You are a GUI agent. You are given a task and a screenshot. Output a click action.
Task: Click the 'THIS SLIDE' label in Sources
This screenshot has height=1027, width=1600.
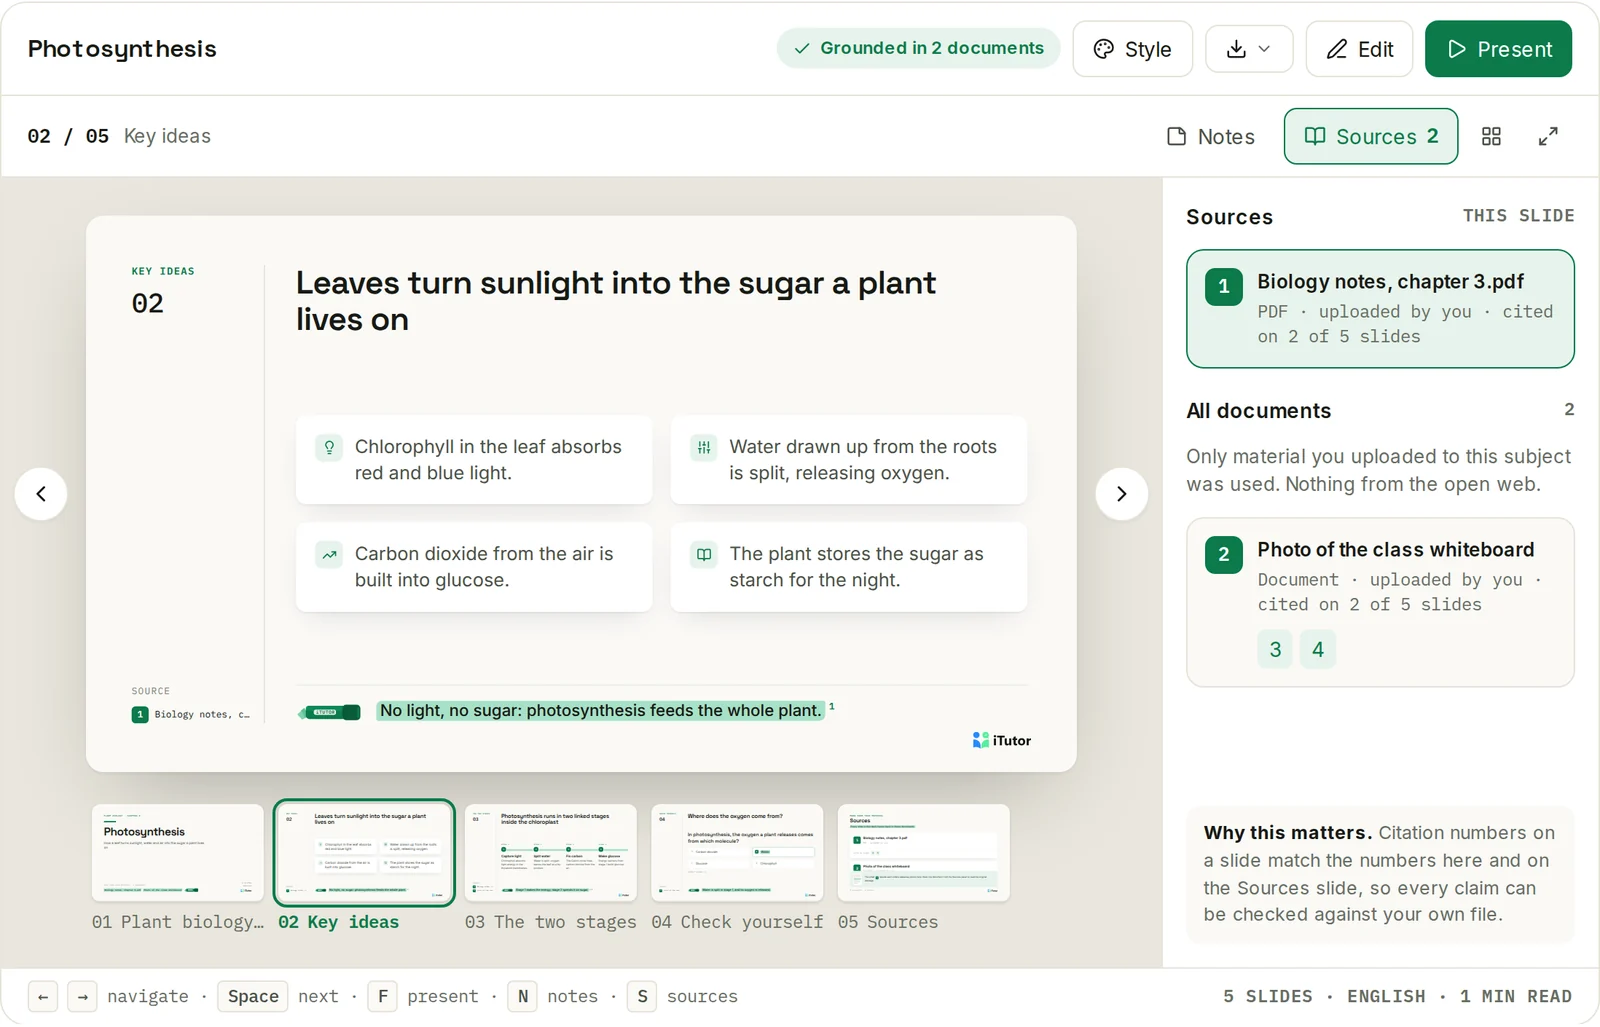point(1518,216)
